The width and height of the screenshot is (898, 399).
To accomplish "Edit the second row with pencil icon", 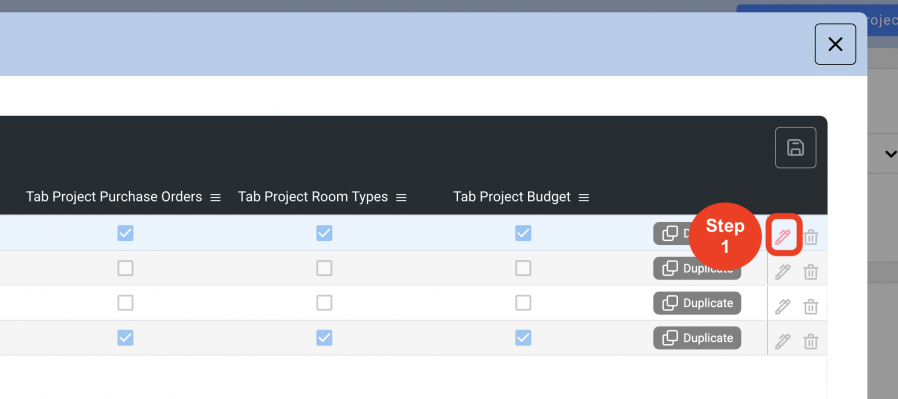I will (782, 271).
